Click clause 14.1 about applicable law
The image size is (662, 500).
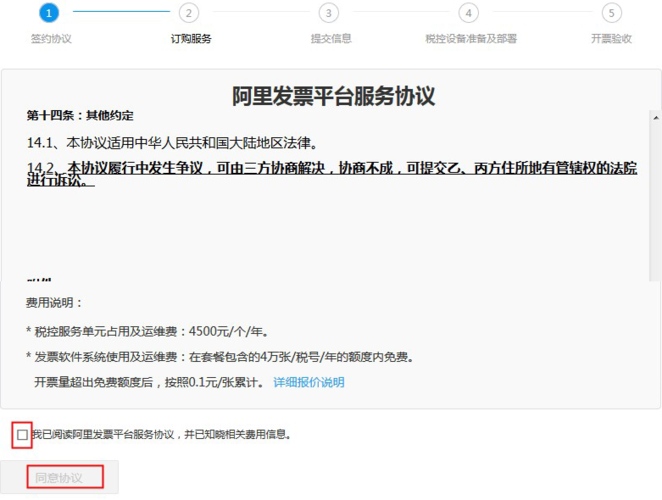[179, 143]
